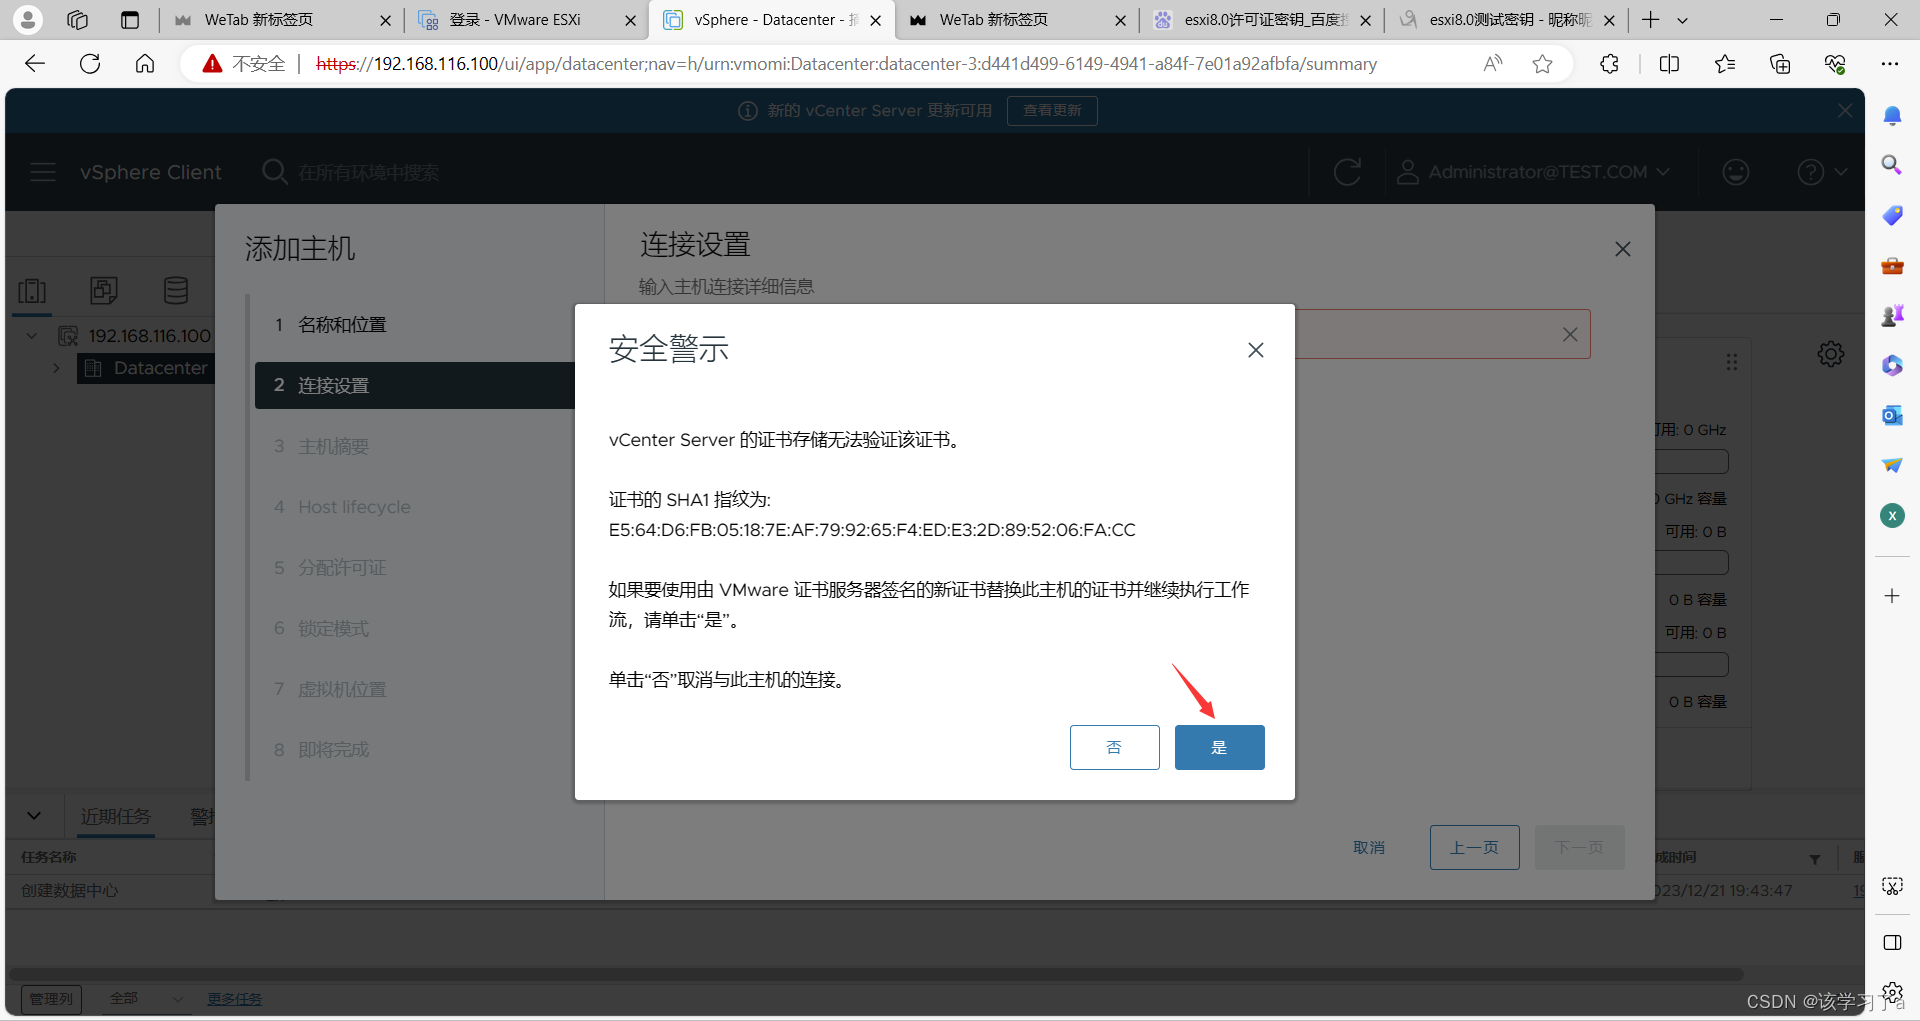Image resolution: width=1920 pixels, height=1021 pixels.
Task: Click the 否 (No) button in security warning
Action: tap(1114, 747)
